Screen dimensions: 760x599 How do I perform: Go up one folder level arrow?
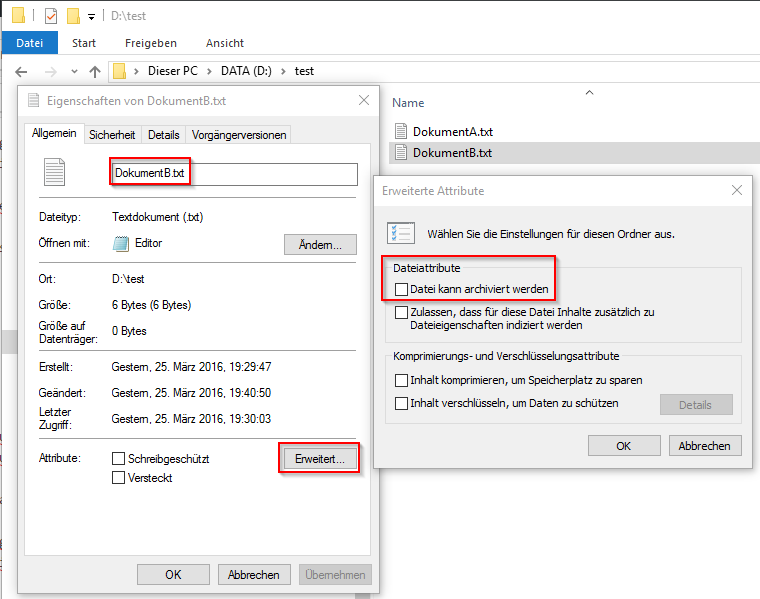click(95, 72)
